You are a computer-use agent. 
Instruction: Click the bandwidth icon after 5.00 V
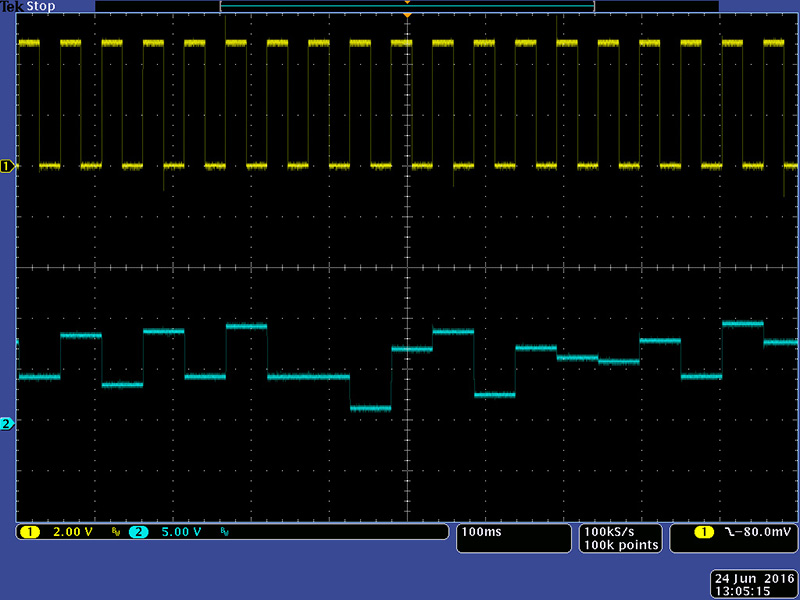[x=225, y=533]
